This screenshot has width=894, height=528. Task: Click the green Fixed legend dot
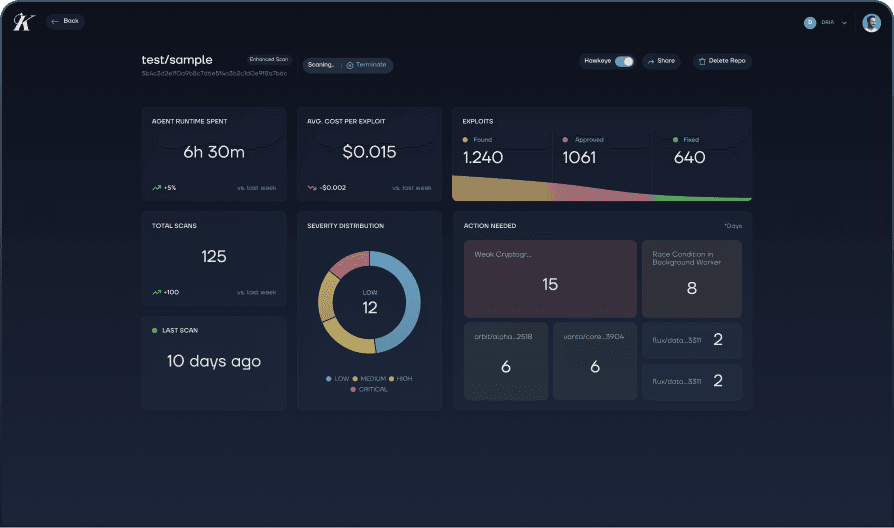pos(676,140)
